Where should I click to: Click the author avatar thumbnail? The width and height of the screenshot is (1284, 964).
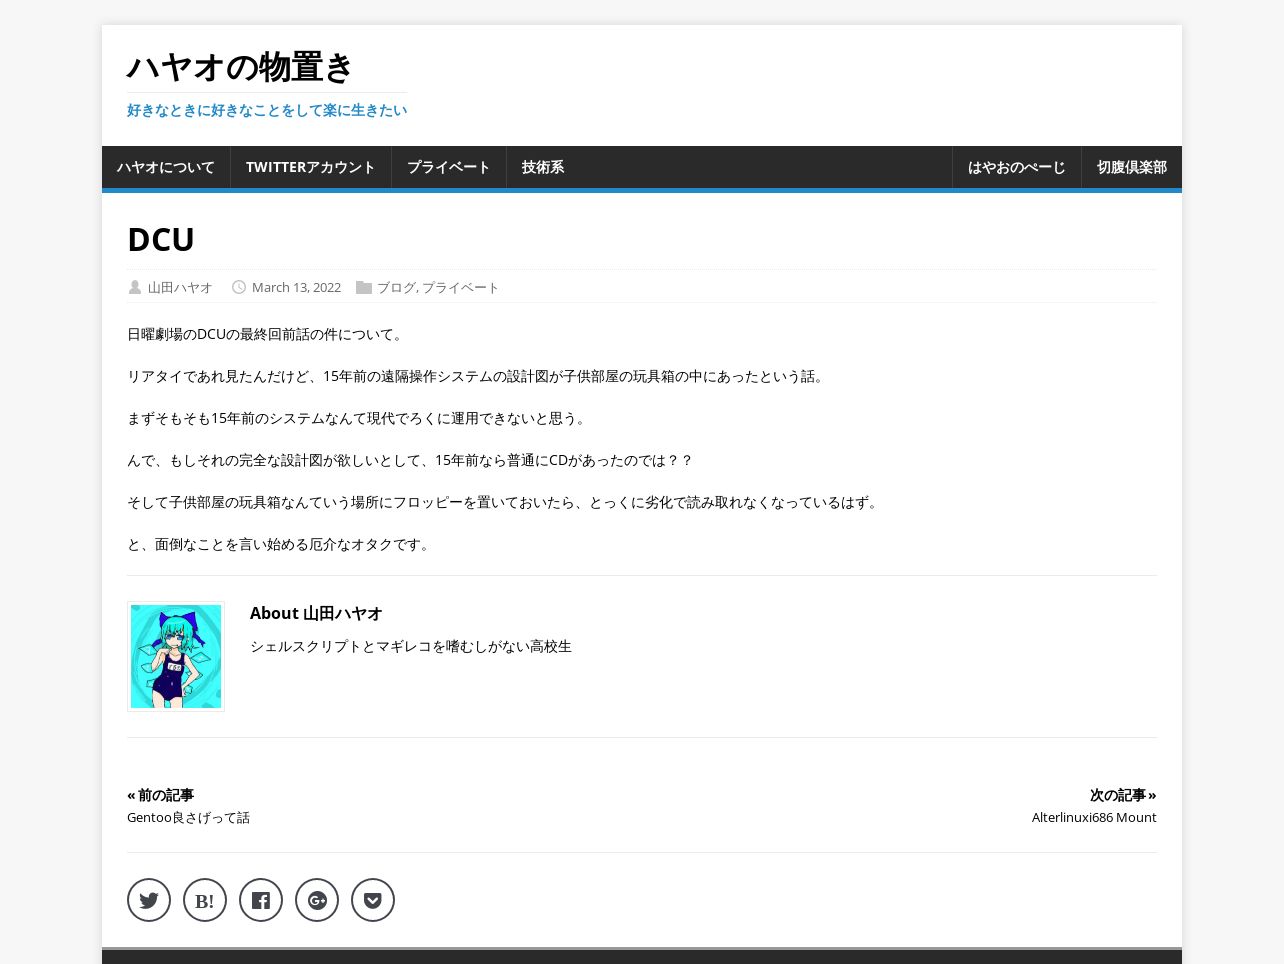coord(176,656)
